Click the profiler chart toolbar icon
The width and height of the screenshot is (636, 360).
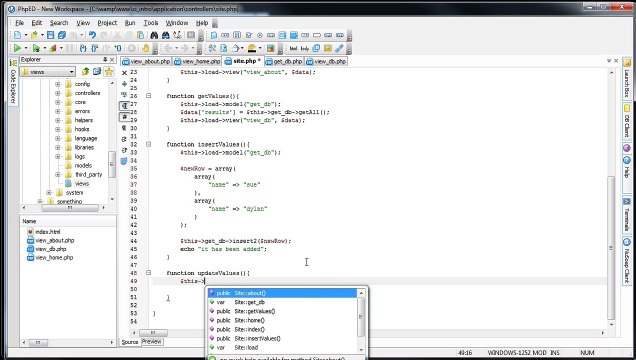(53, 48)
